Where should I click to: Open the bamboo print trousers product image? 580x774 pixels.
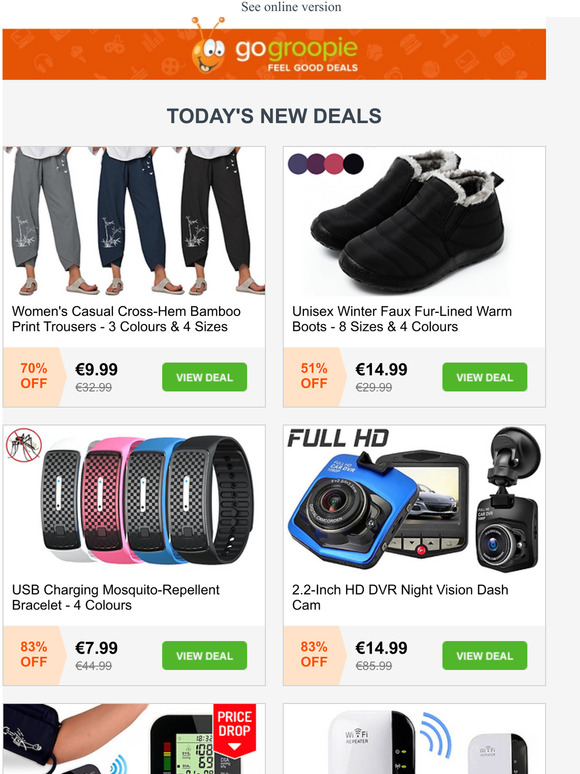click(x=134, y=221)
